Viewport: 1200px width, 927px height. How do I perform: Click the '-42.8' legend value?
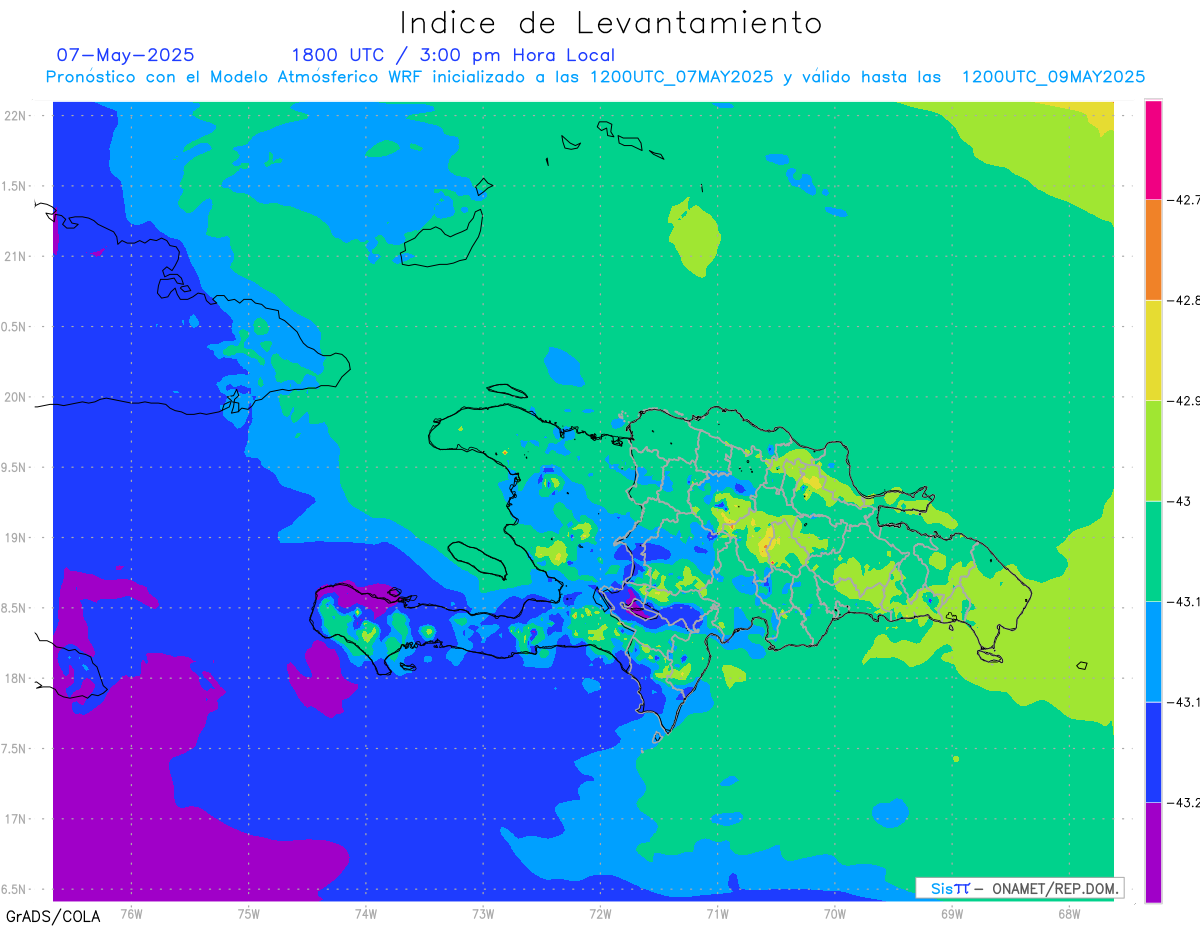[1183, 300]
